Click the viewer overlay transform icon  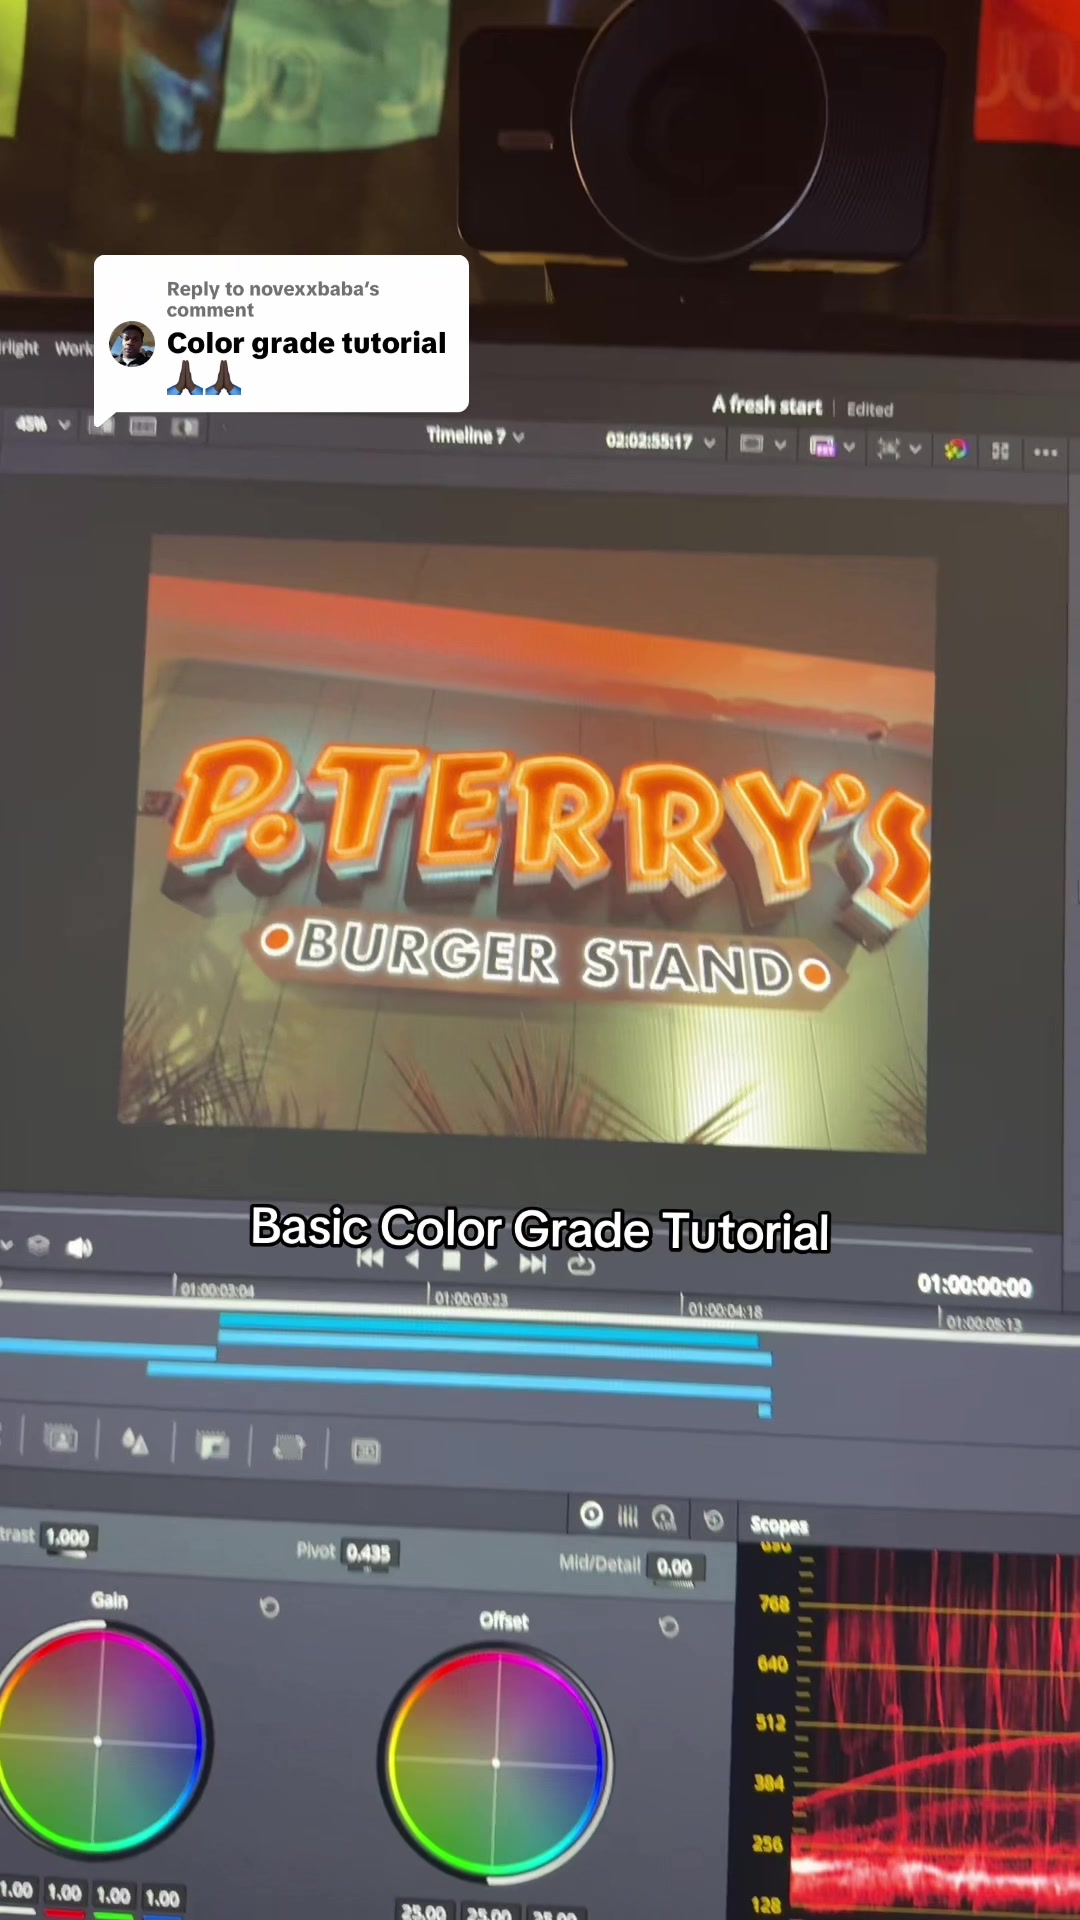(888, 448)
